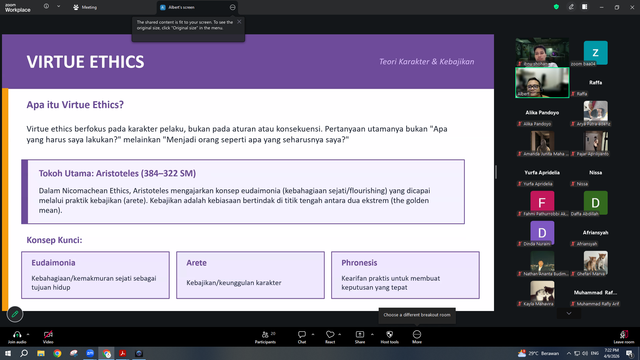The image size is (640, 360).
Task: Select Afriansyah participant tile
Action: click(x=596, y=233)
